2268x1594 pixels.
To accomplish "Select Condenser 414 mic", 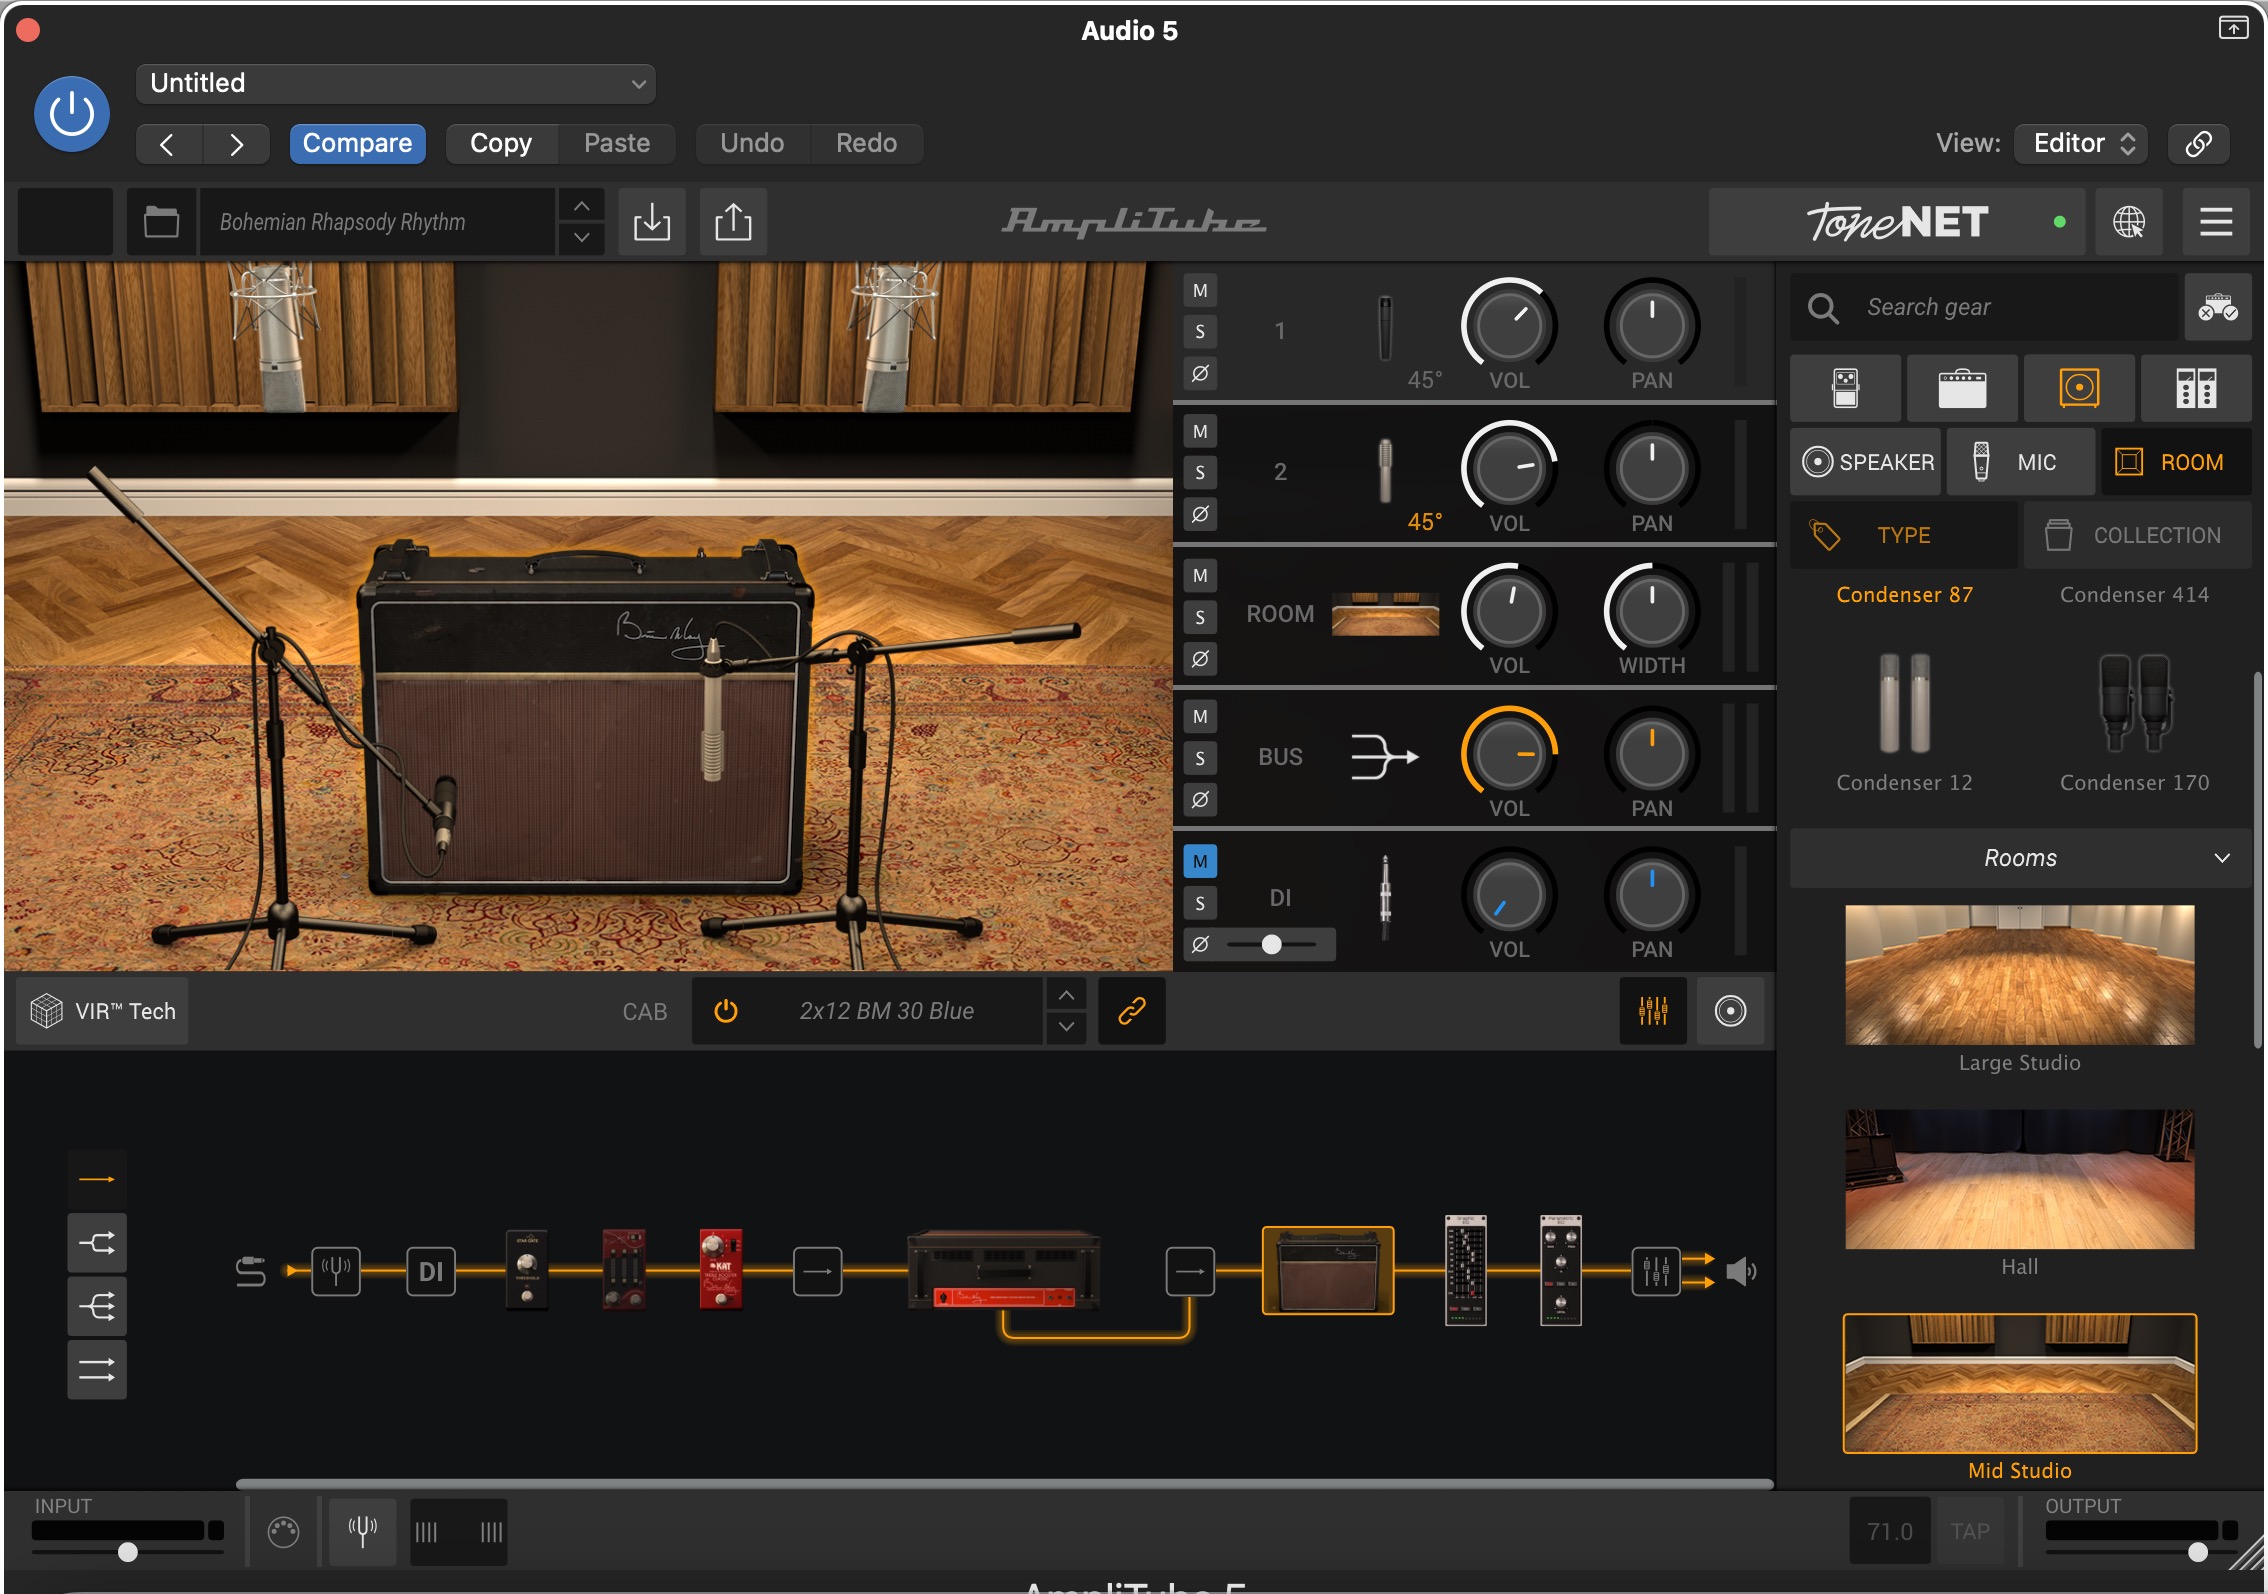I will (2134, 595).
